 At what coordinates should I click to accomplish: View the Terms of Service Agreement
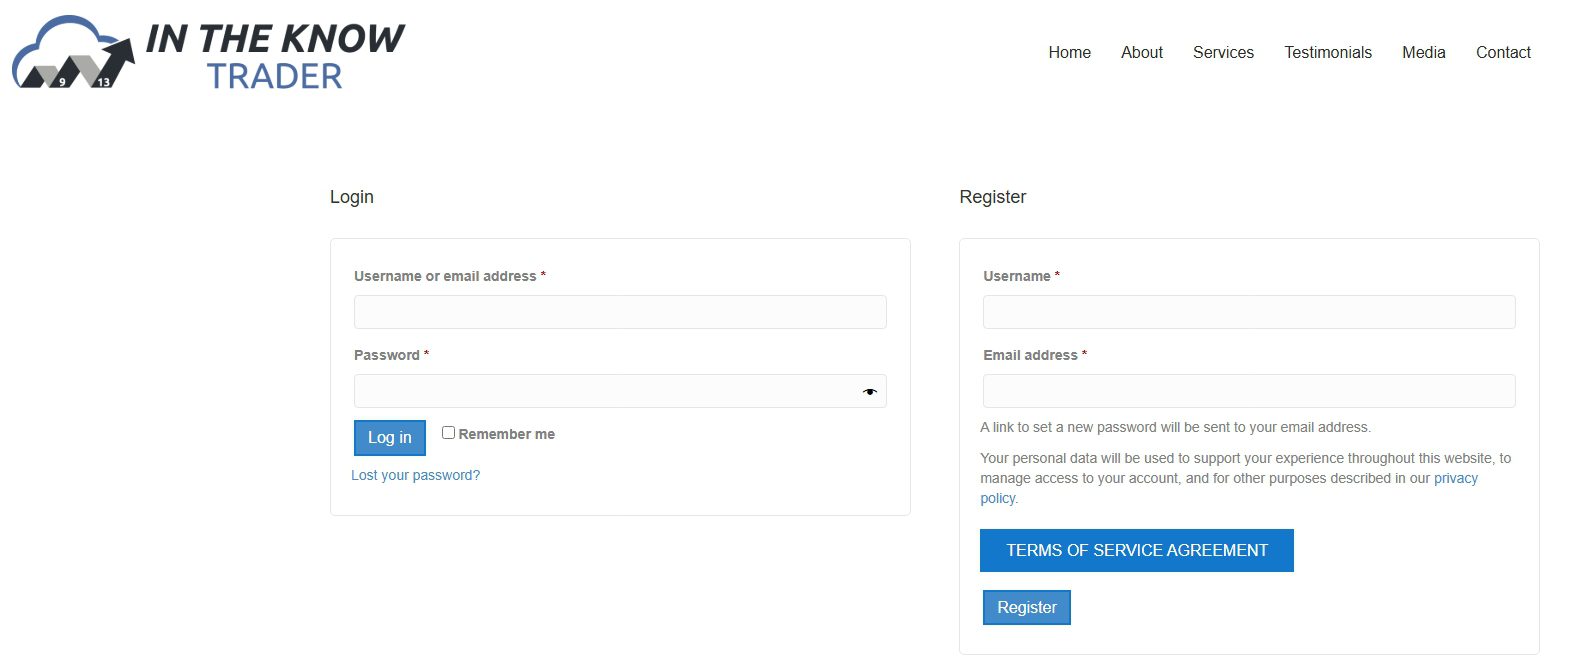click(1137, 551)
